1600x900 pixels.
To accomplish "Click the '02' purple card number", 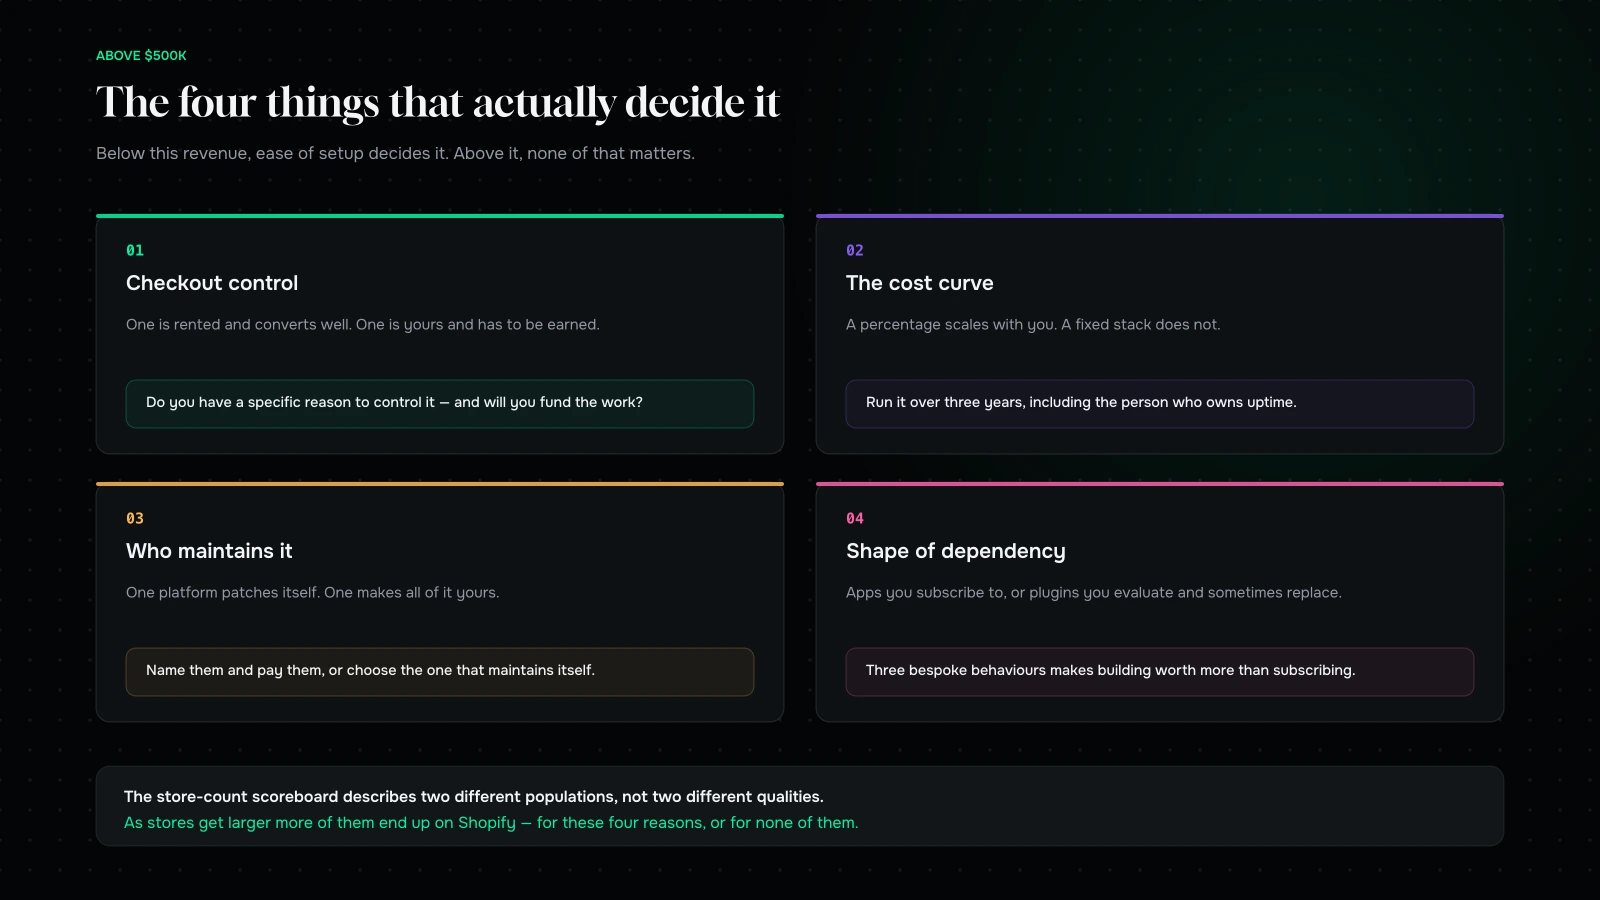I will (x=855, y=250).
